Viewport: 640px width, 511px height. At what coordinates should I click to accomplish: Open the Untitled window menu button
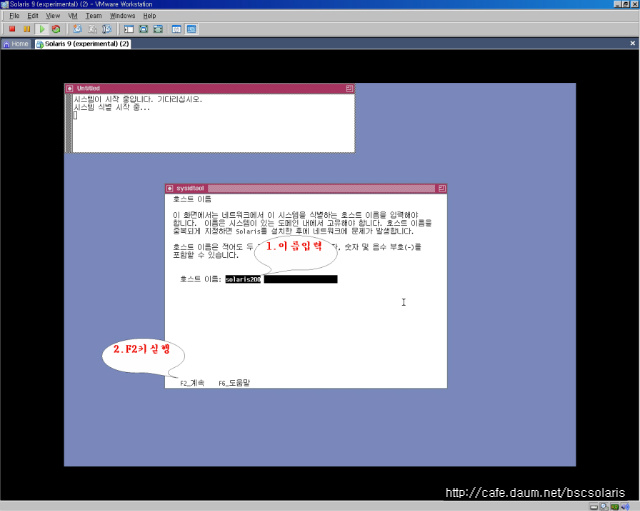point(69,88)
